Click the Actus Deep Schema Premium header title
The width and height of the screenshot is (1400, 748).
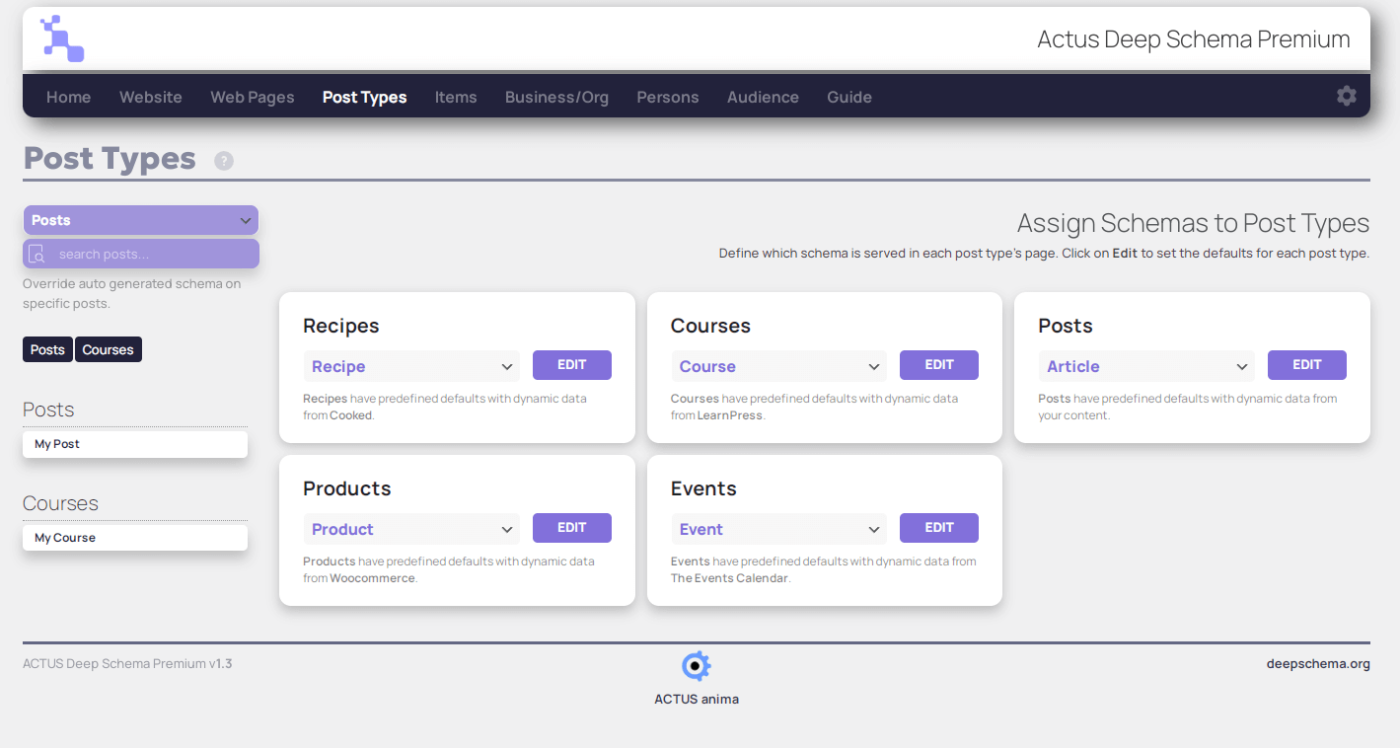[1194, 39]
